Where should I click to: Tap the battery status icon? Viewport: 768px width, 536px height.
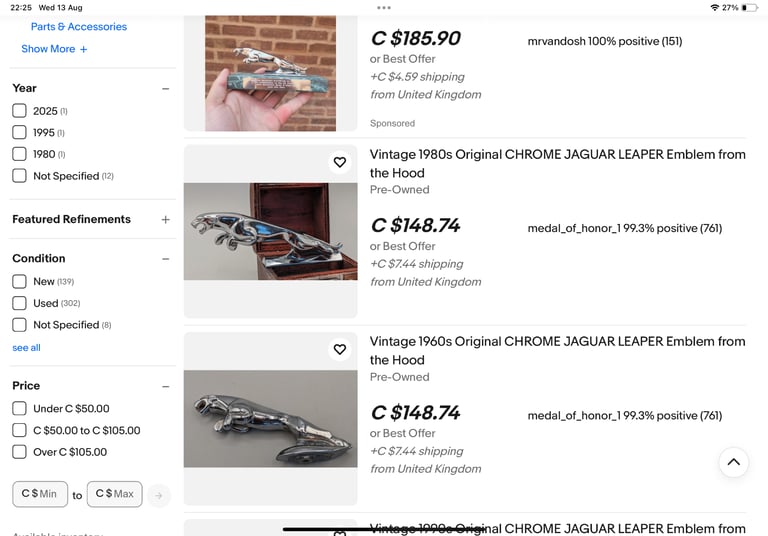(749, 8)
